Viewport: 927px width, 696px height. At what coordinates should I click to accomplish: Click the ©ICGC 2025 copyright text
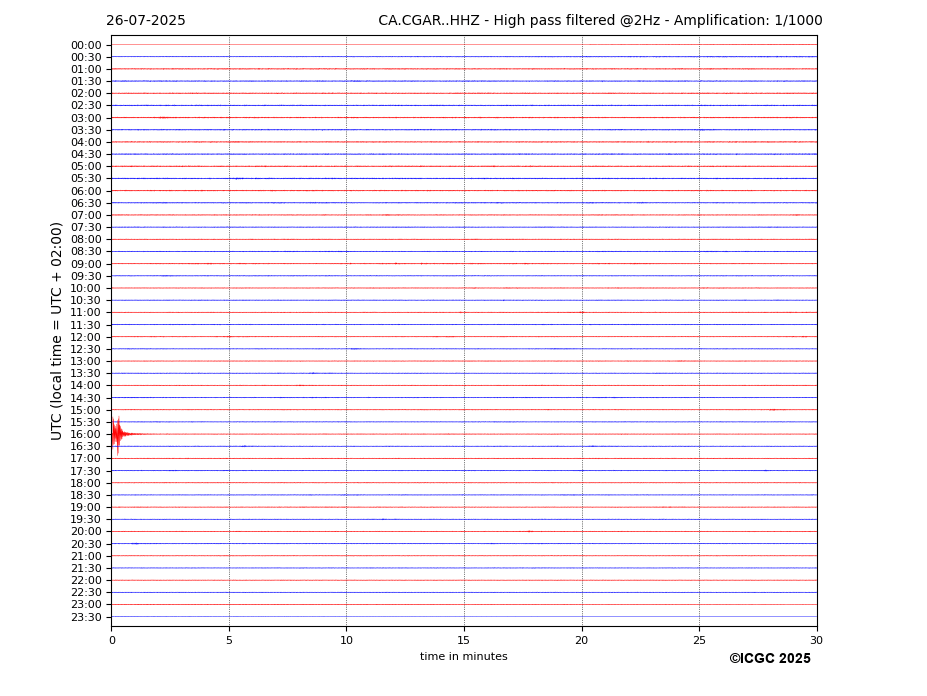(x=770, y=659)
